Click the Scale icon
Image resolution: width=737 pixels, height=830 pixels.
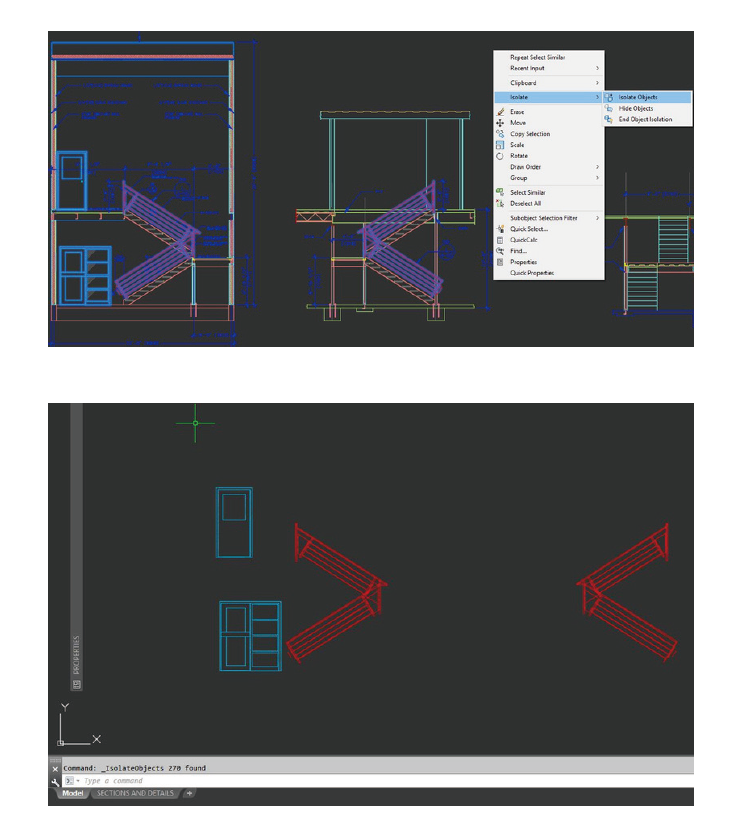500,145
